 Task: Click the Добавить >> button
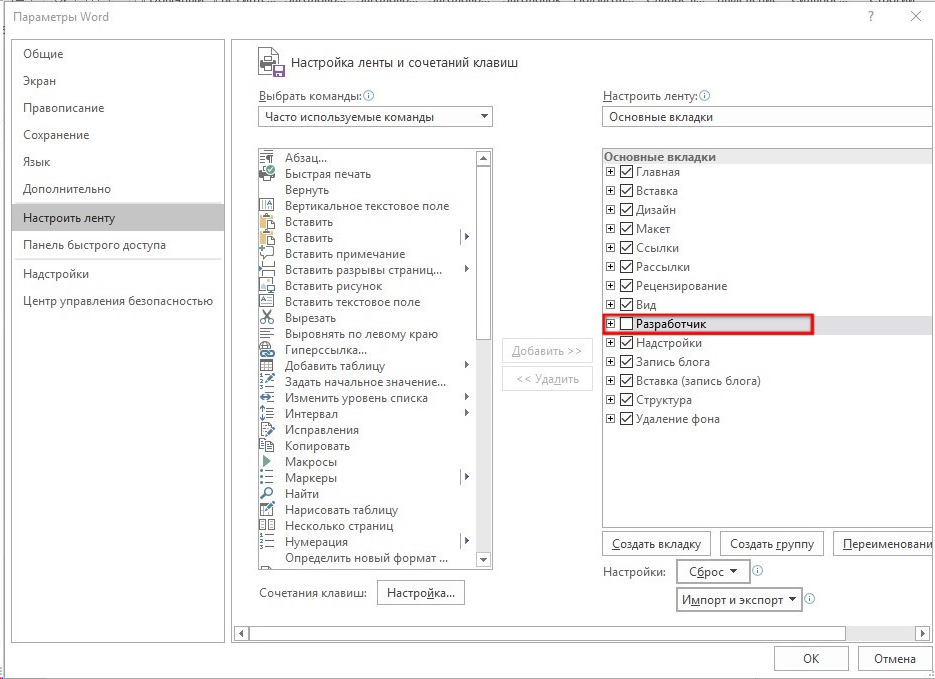tap(547, 351)
